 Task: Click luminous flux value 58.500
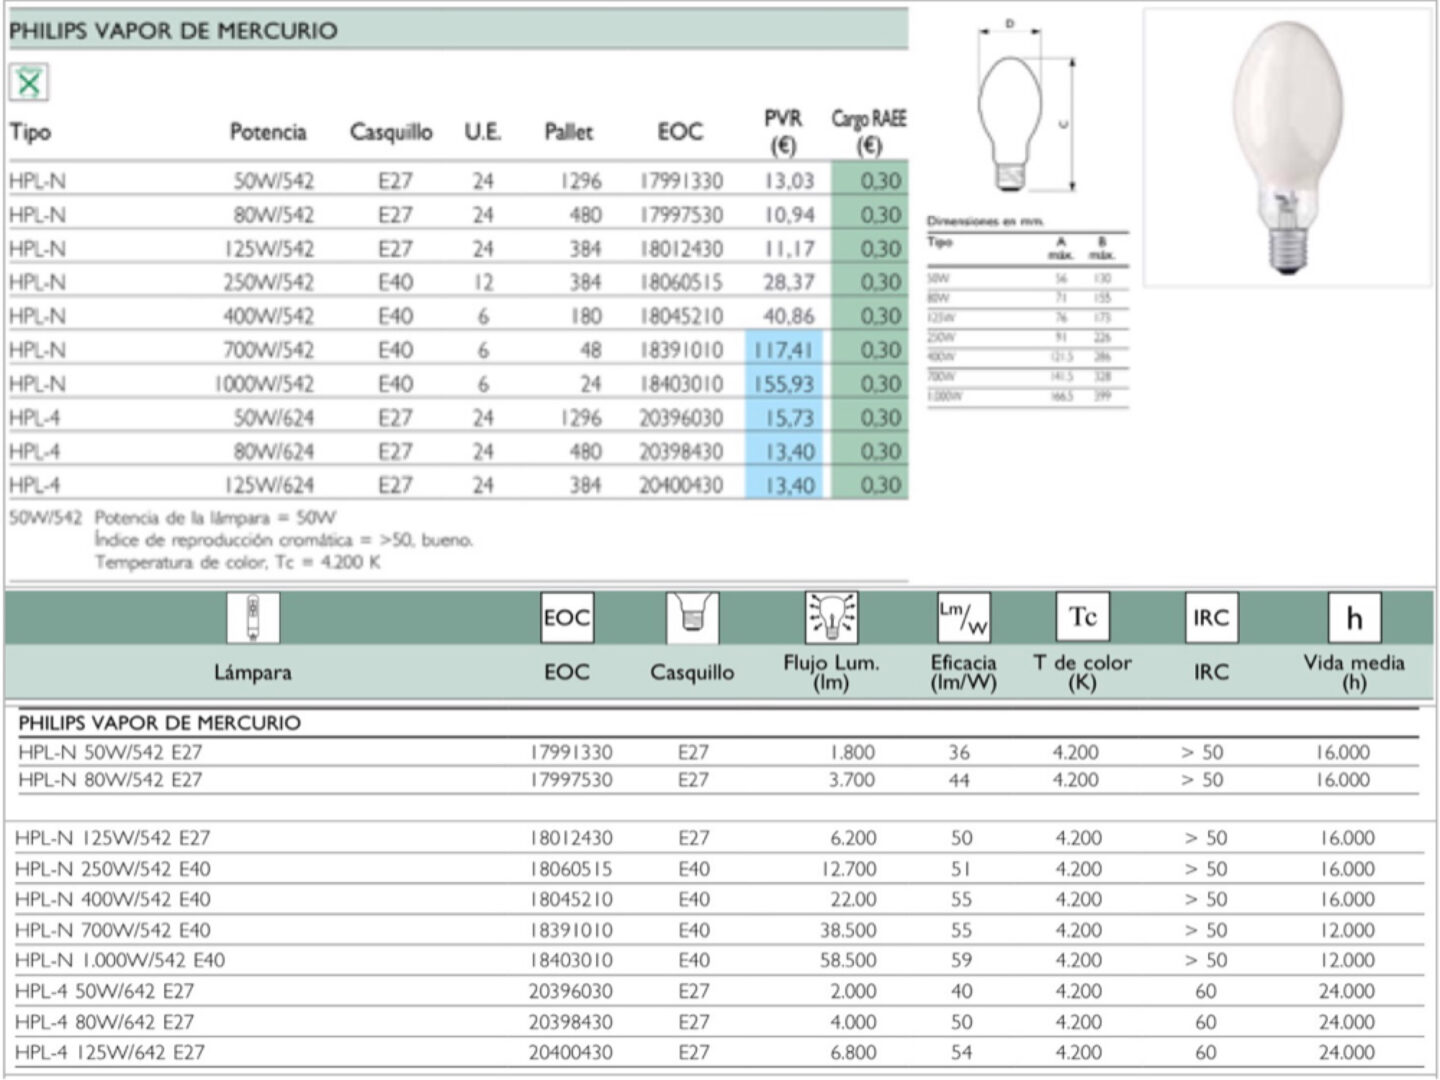click(848, 960)
